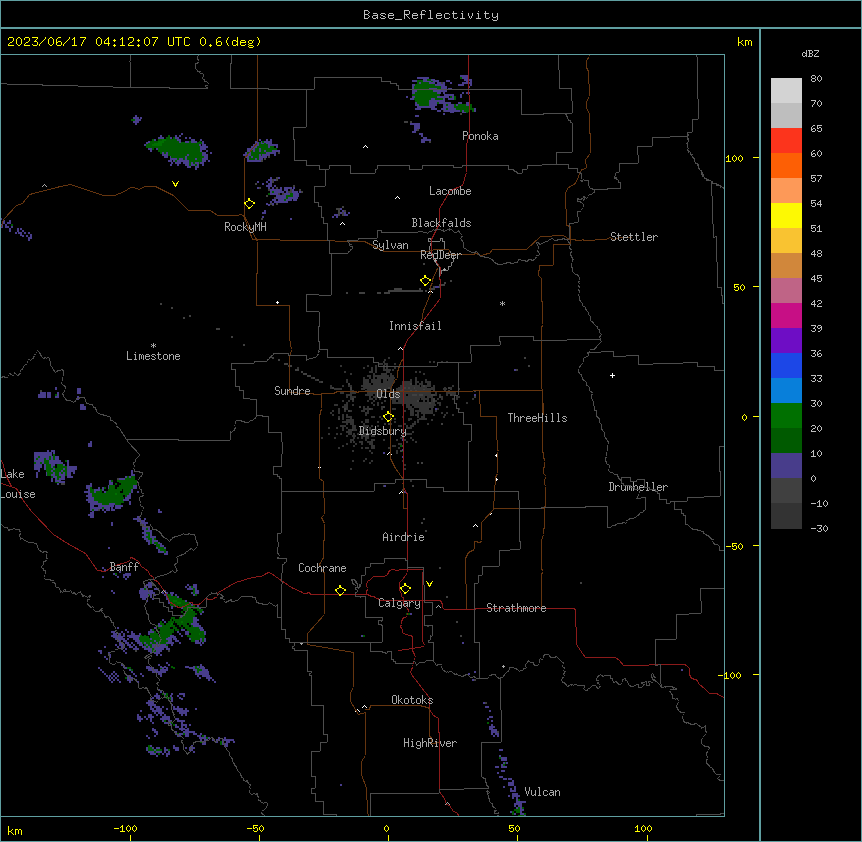Select the purple 39–36 dBZ legend swatch
This screenshot has width=862, height=842.
coord(786,340)
